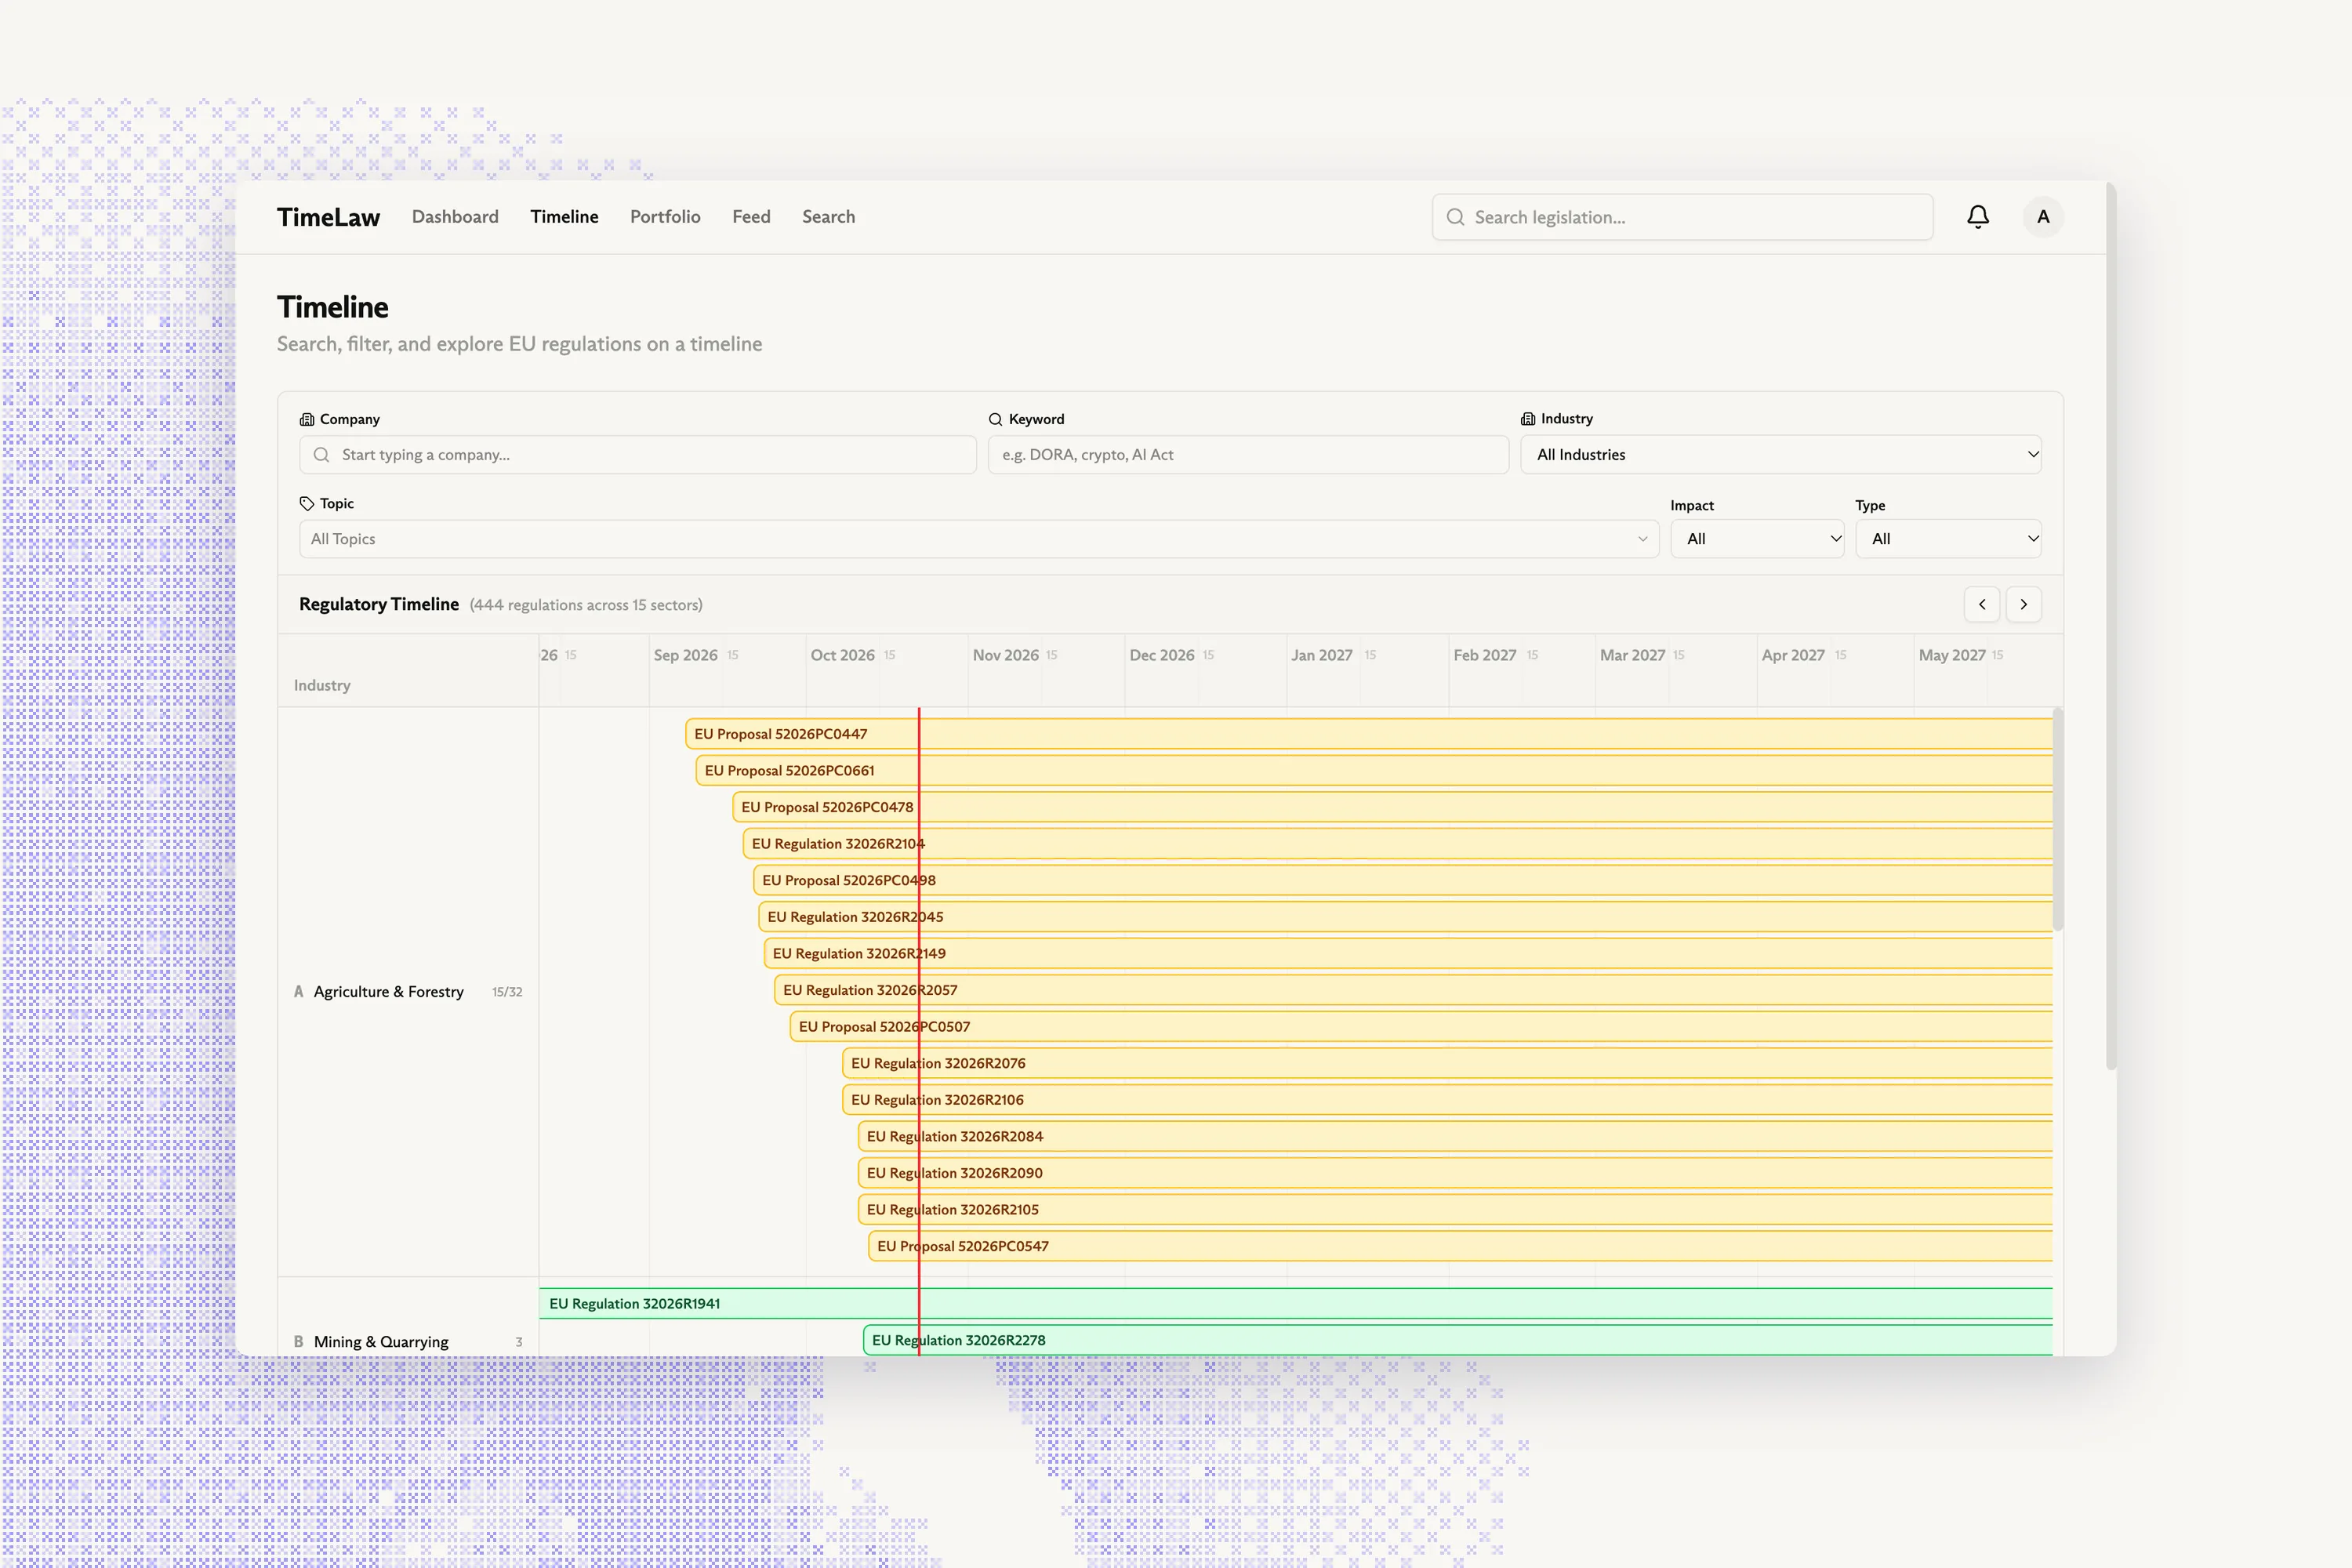Open EU Regulation 32026R2106 bar
The height and width of the screenshot is (1568, 2352).
click(1447, 1100)
